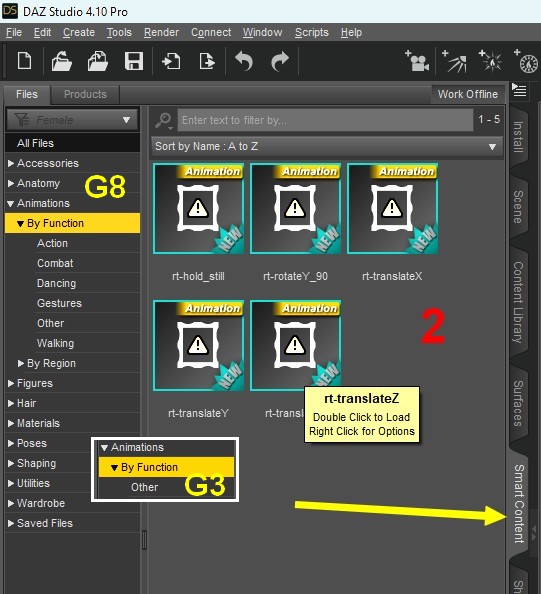Open the Scripts menu
The image size is (541, 594).
point(312,33)
